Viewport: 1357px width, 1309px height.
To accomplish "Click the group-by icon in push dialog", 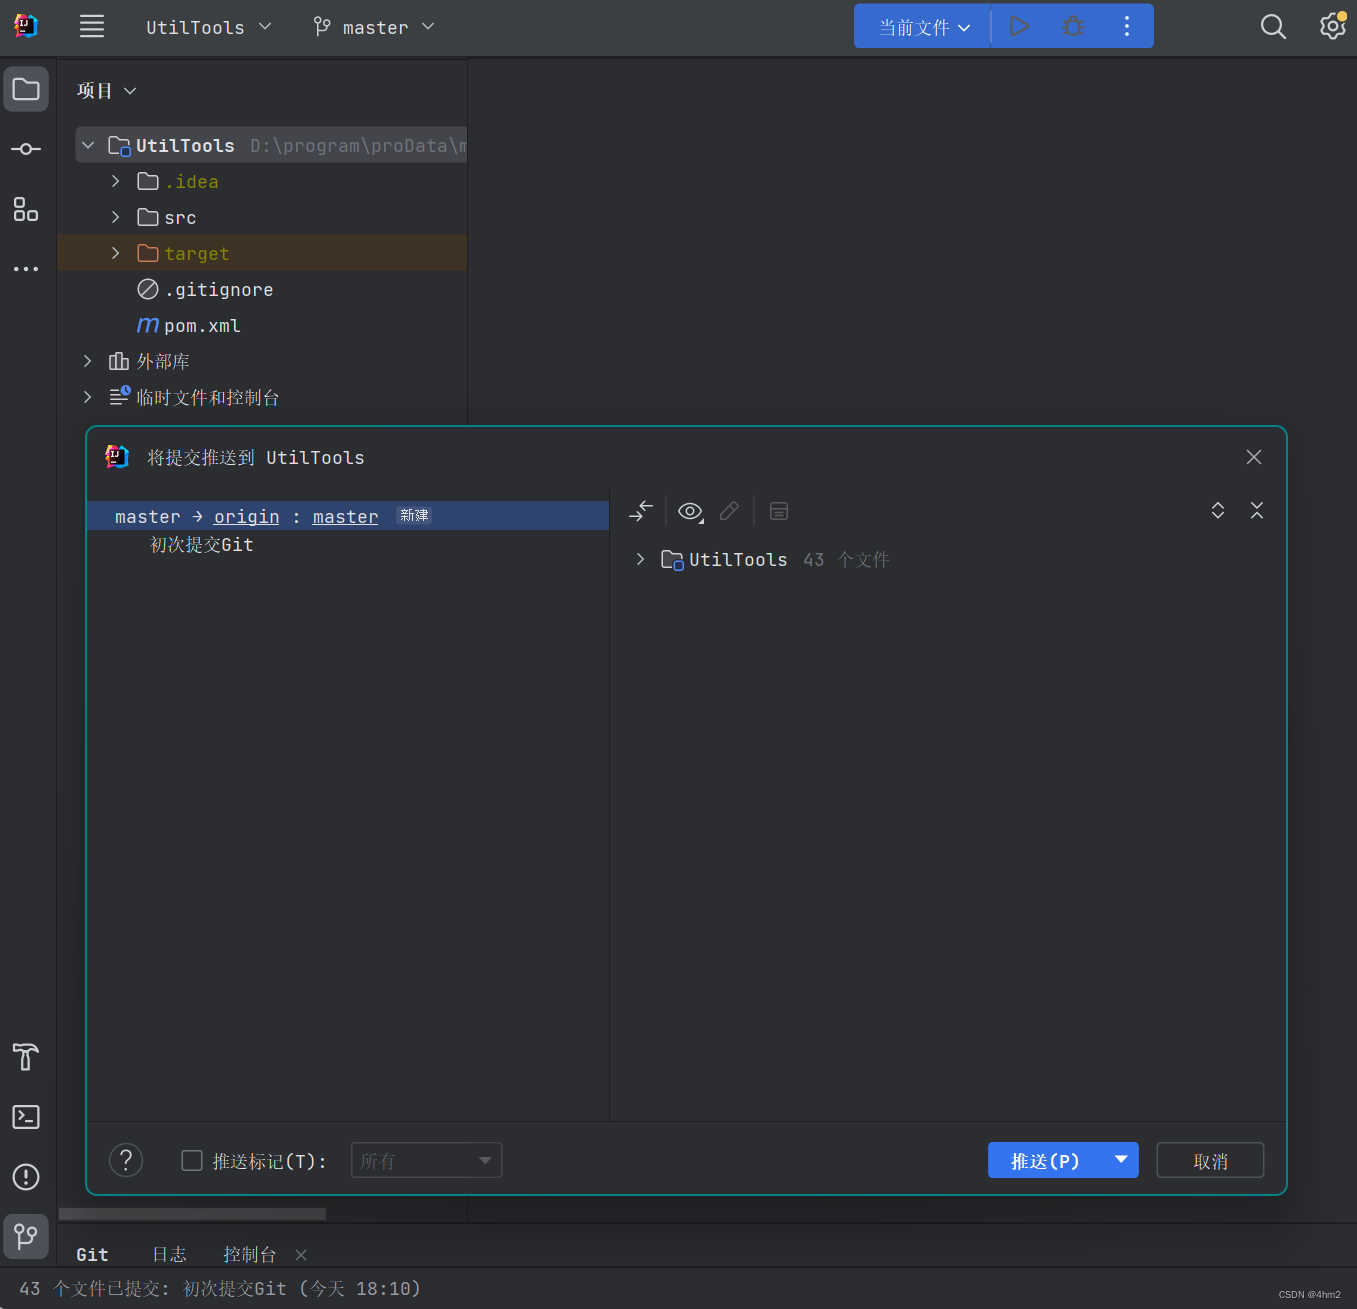I will pos(779,511).
